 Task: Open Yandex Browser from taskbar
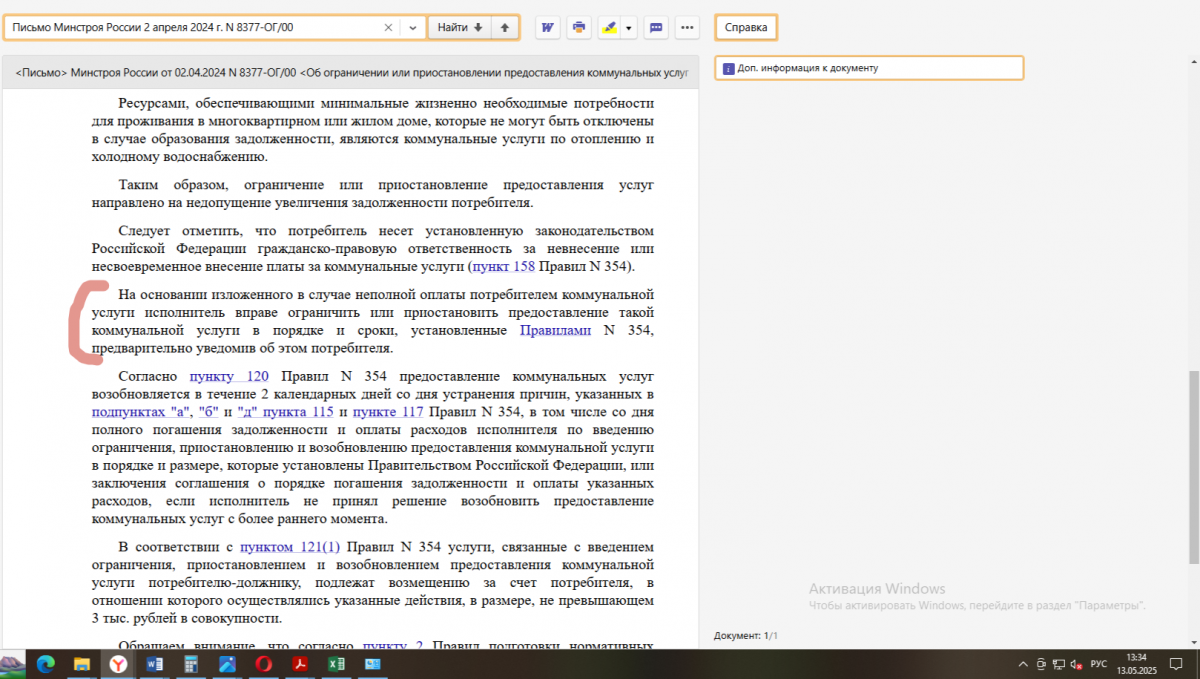[118, 664]
